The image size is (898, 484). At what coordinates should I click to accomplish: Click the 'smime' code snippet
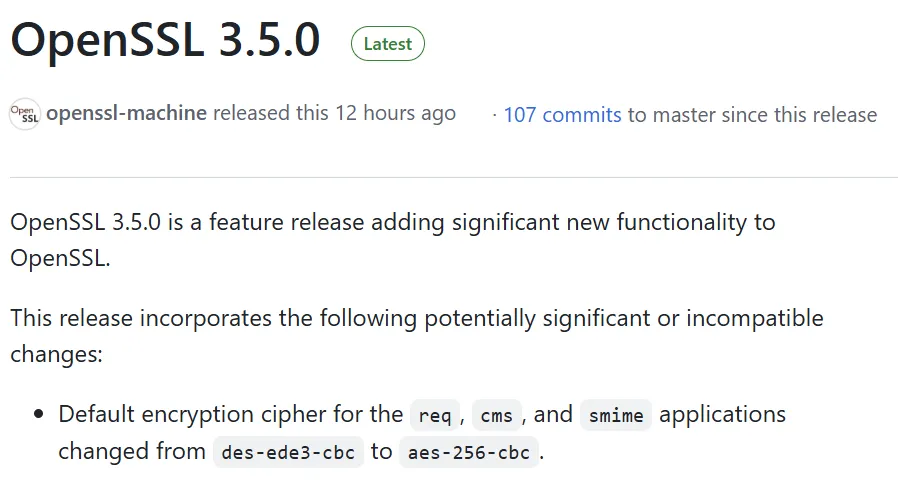[615, 415]
